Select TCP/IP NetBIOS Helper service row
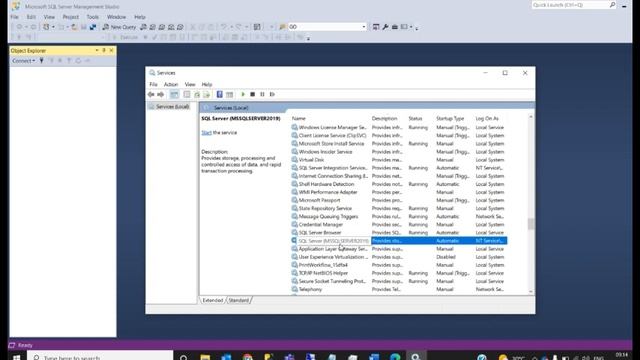The image size is (640, 360). coord(399,273)
